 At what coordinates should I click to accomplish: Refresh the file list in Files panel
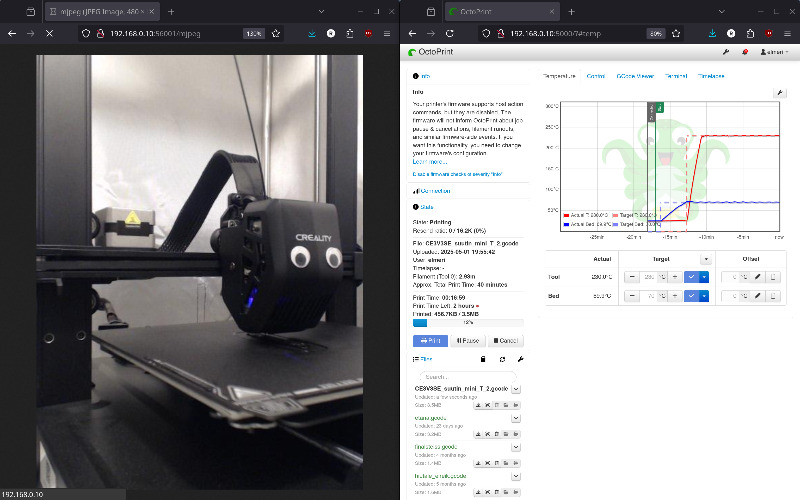[502, 358]
